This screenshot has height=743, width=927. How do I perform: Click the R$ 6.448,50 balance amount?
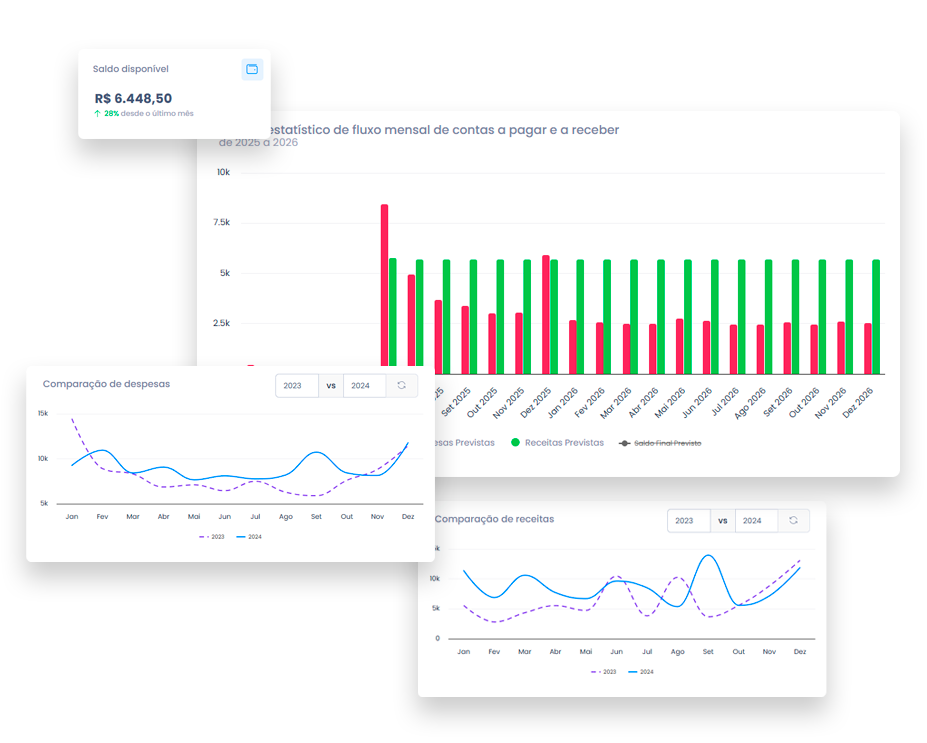click(x=133, y=98)
